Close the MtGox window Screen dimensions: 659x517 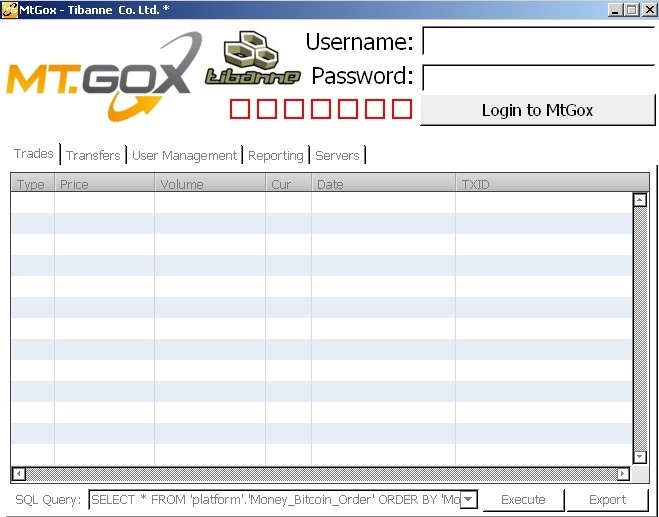pos(649,10)
